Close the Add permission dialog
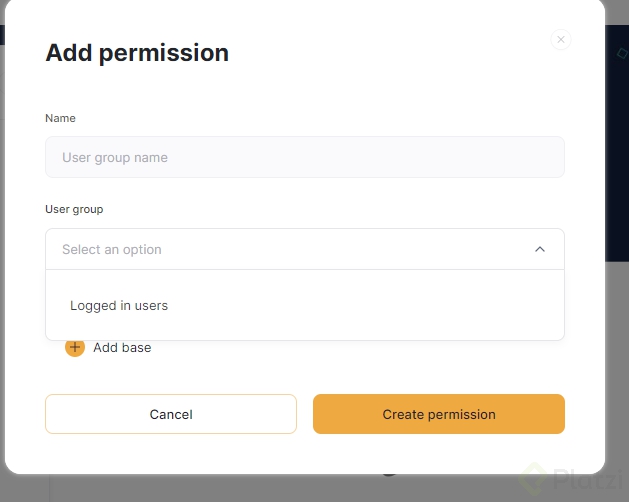The image size is (629, 502). (560, 40)
